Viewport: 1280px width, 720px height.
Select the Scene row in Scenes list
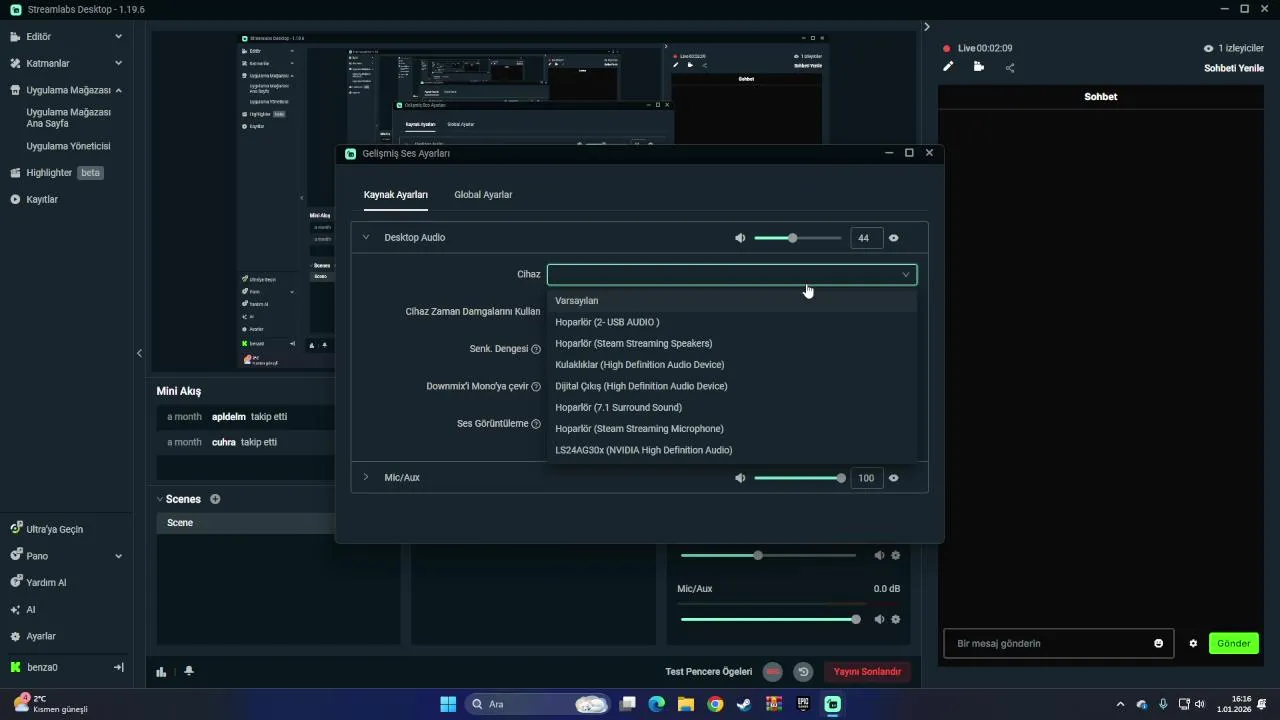245,523
